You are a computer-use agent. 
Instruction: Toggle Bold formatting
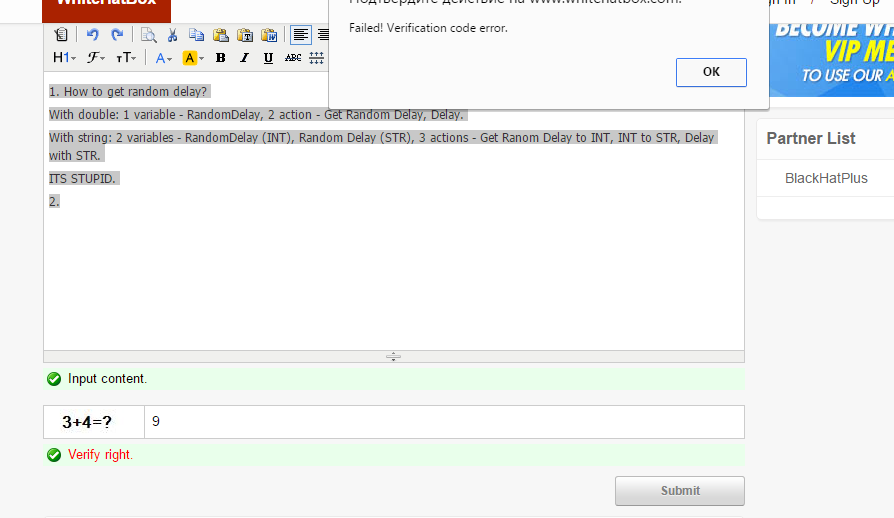coord(220,58)
